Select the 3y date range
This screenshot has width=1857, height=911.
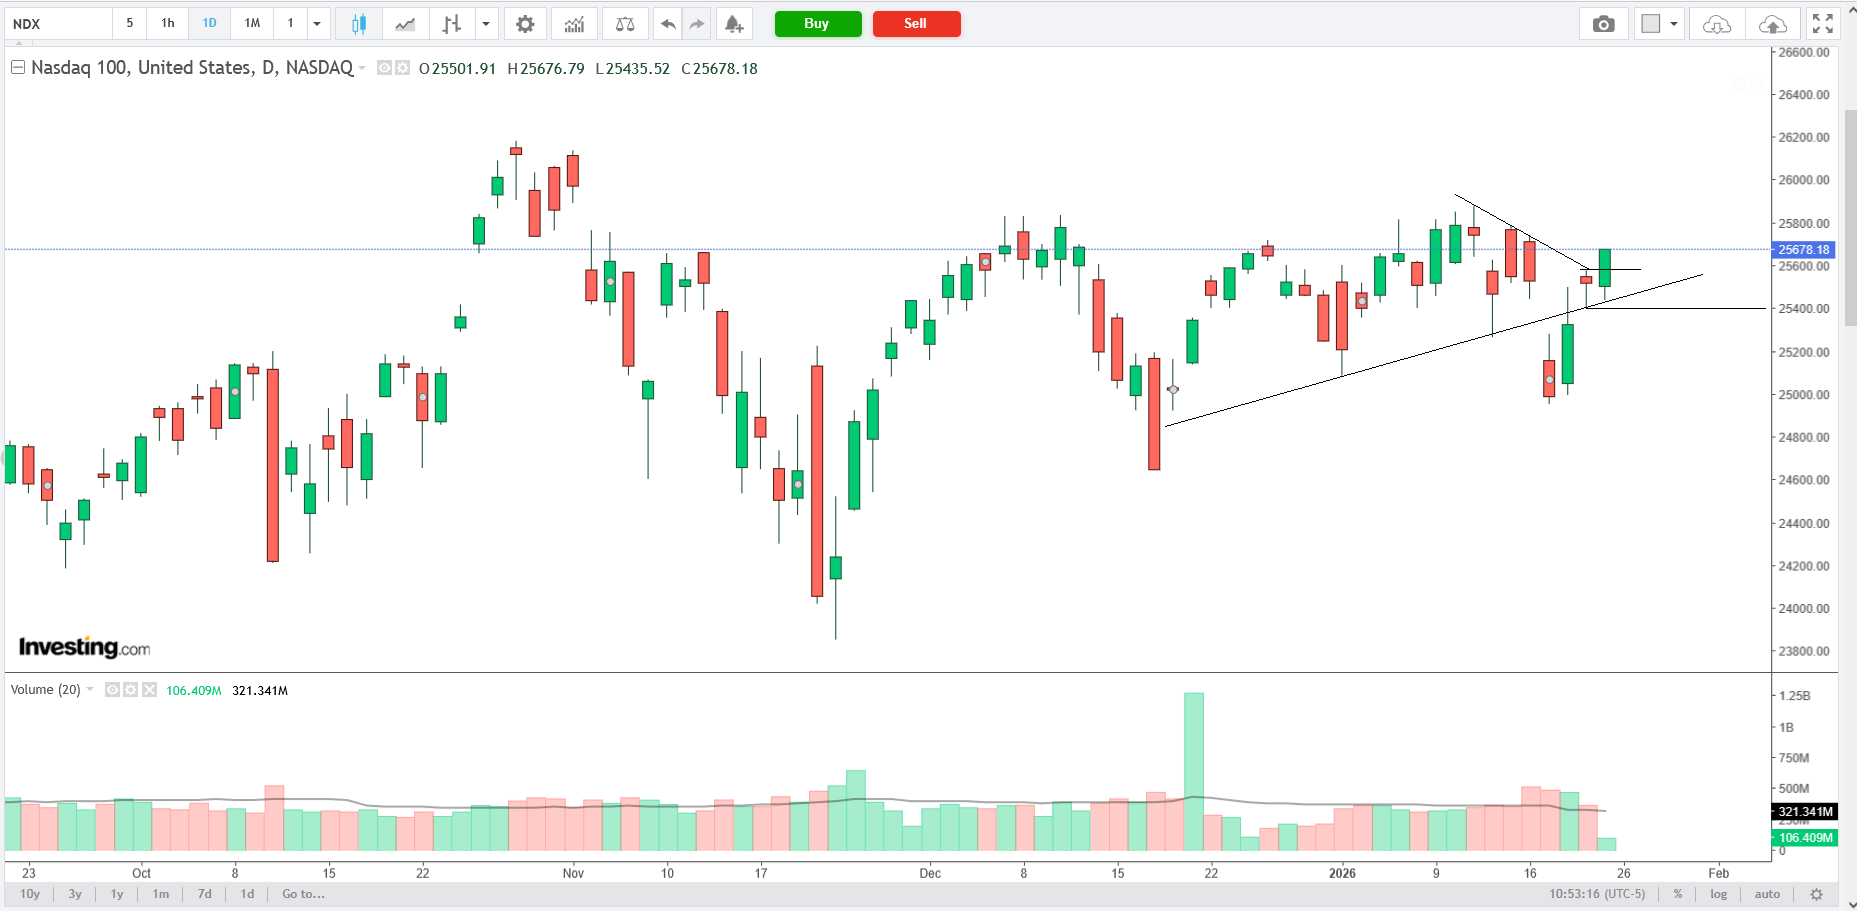[75, 894]
